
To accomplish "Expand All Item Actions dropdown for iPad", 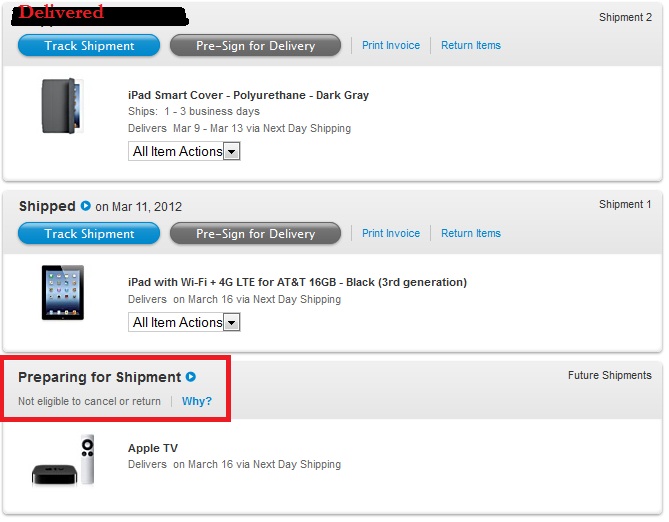I will pos(184,322).
